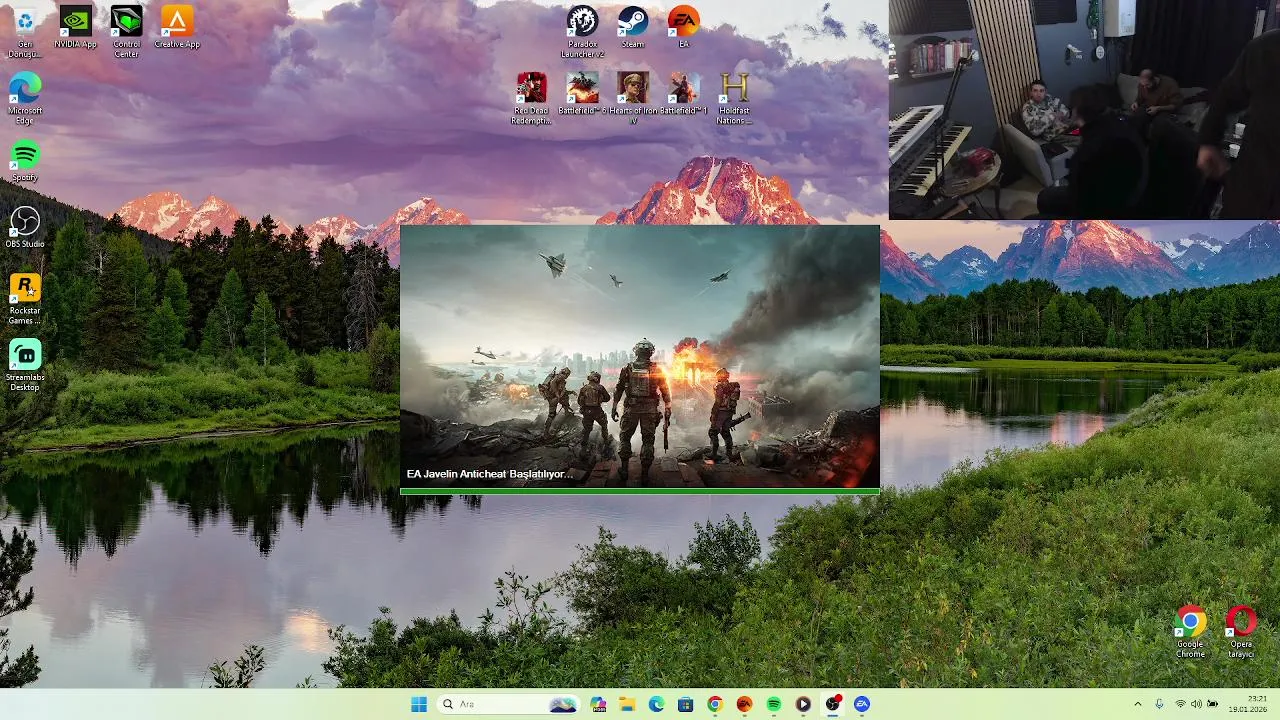Click the battery tray icon
1280x720 pixels.
[x=1213, y=704]
